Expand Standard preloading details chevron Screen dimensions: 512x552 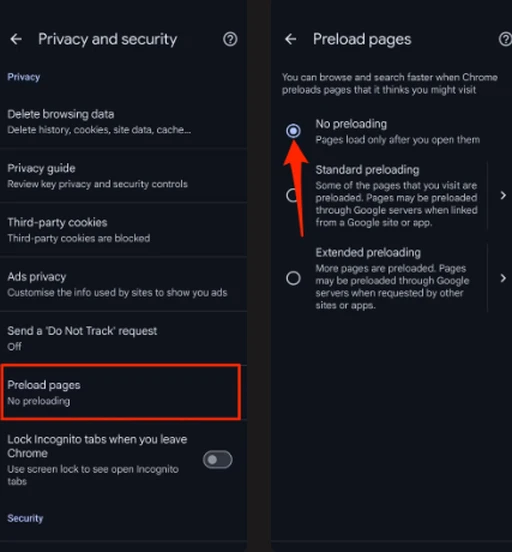[503, 195]
